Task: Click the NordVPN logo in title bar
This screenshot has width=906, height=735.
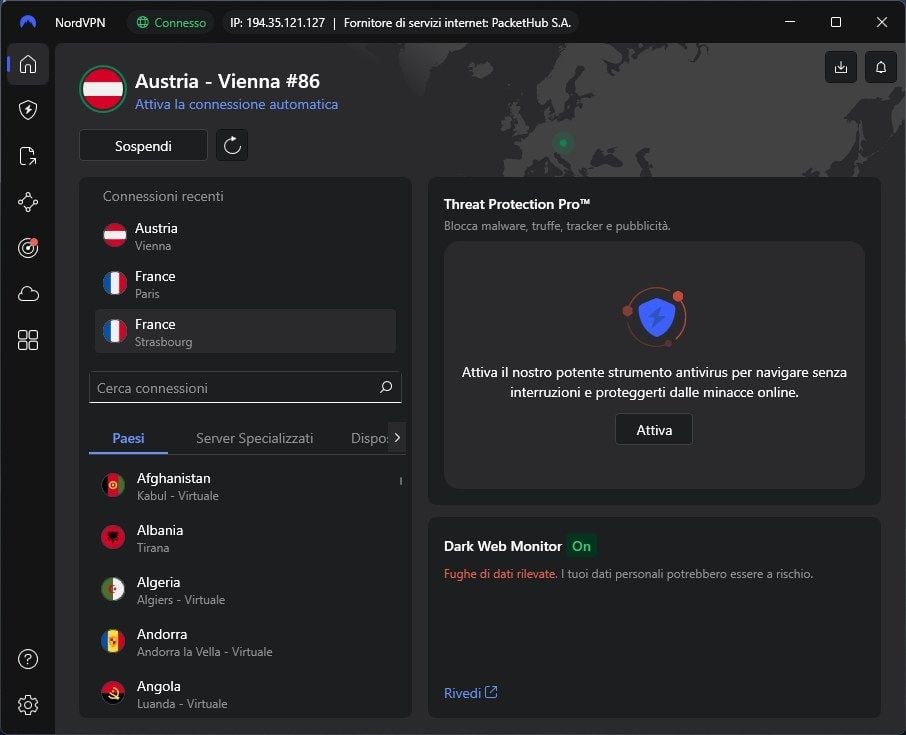Action: pos(28,23)
